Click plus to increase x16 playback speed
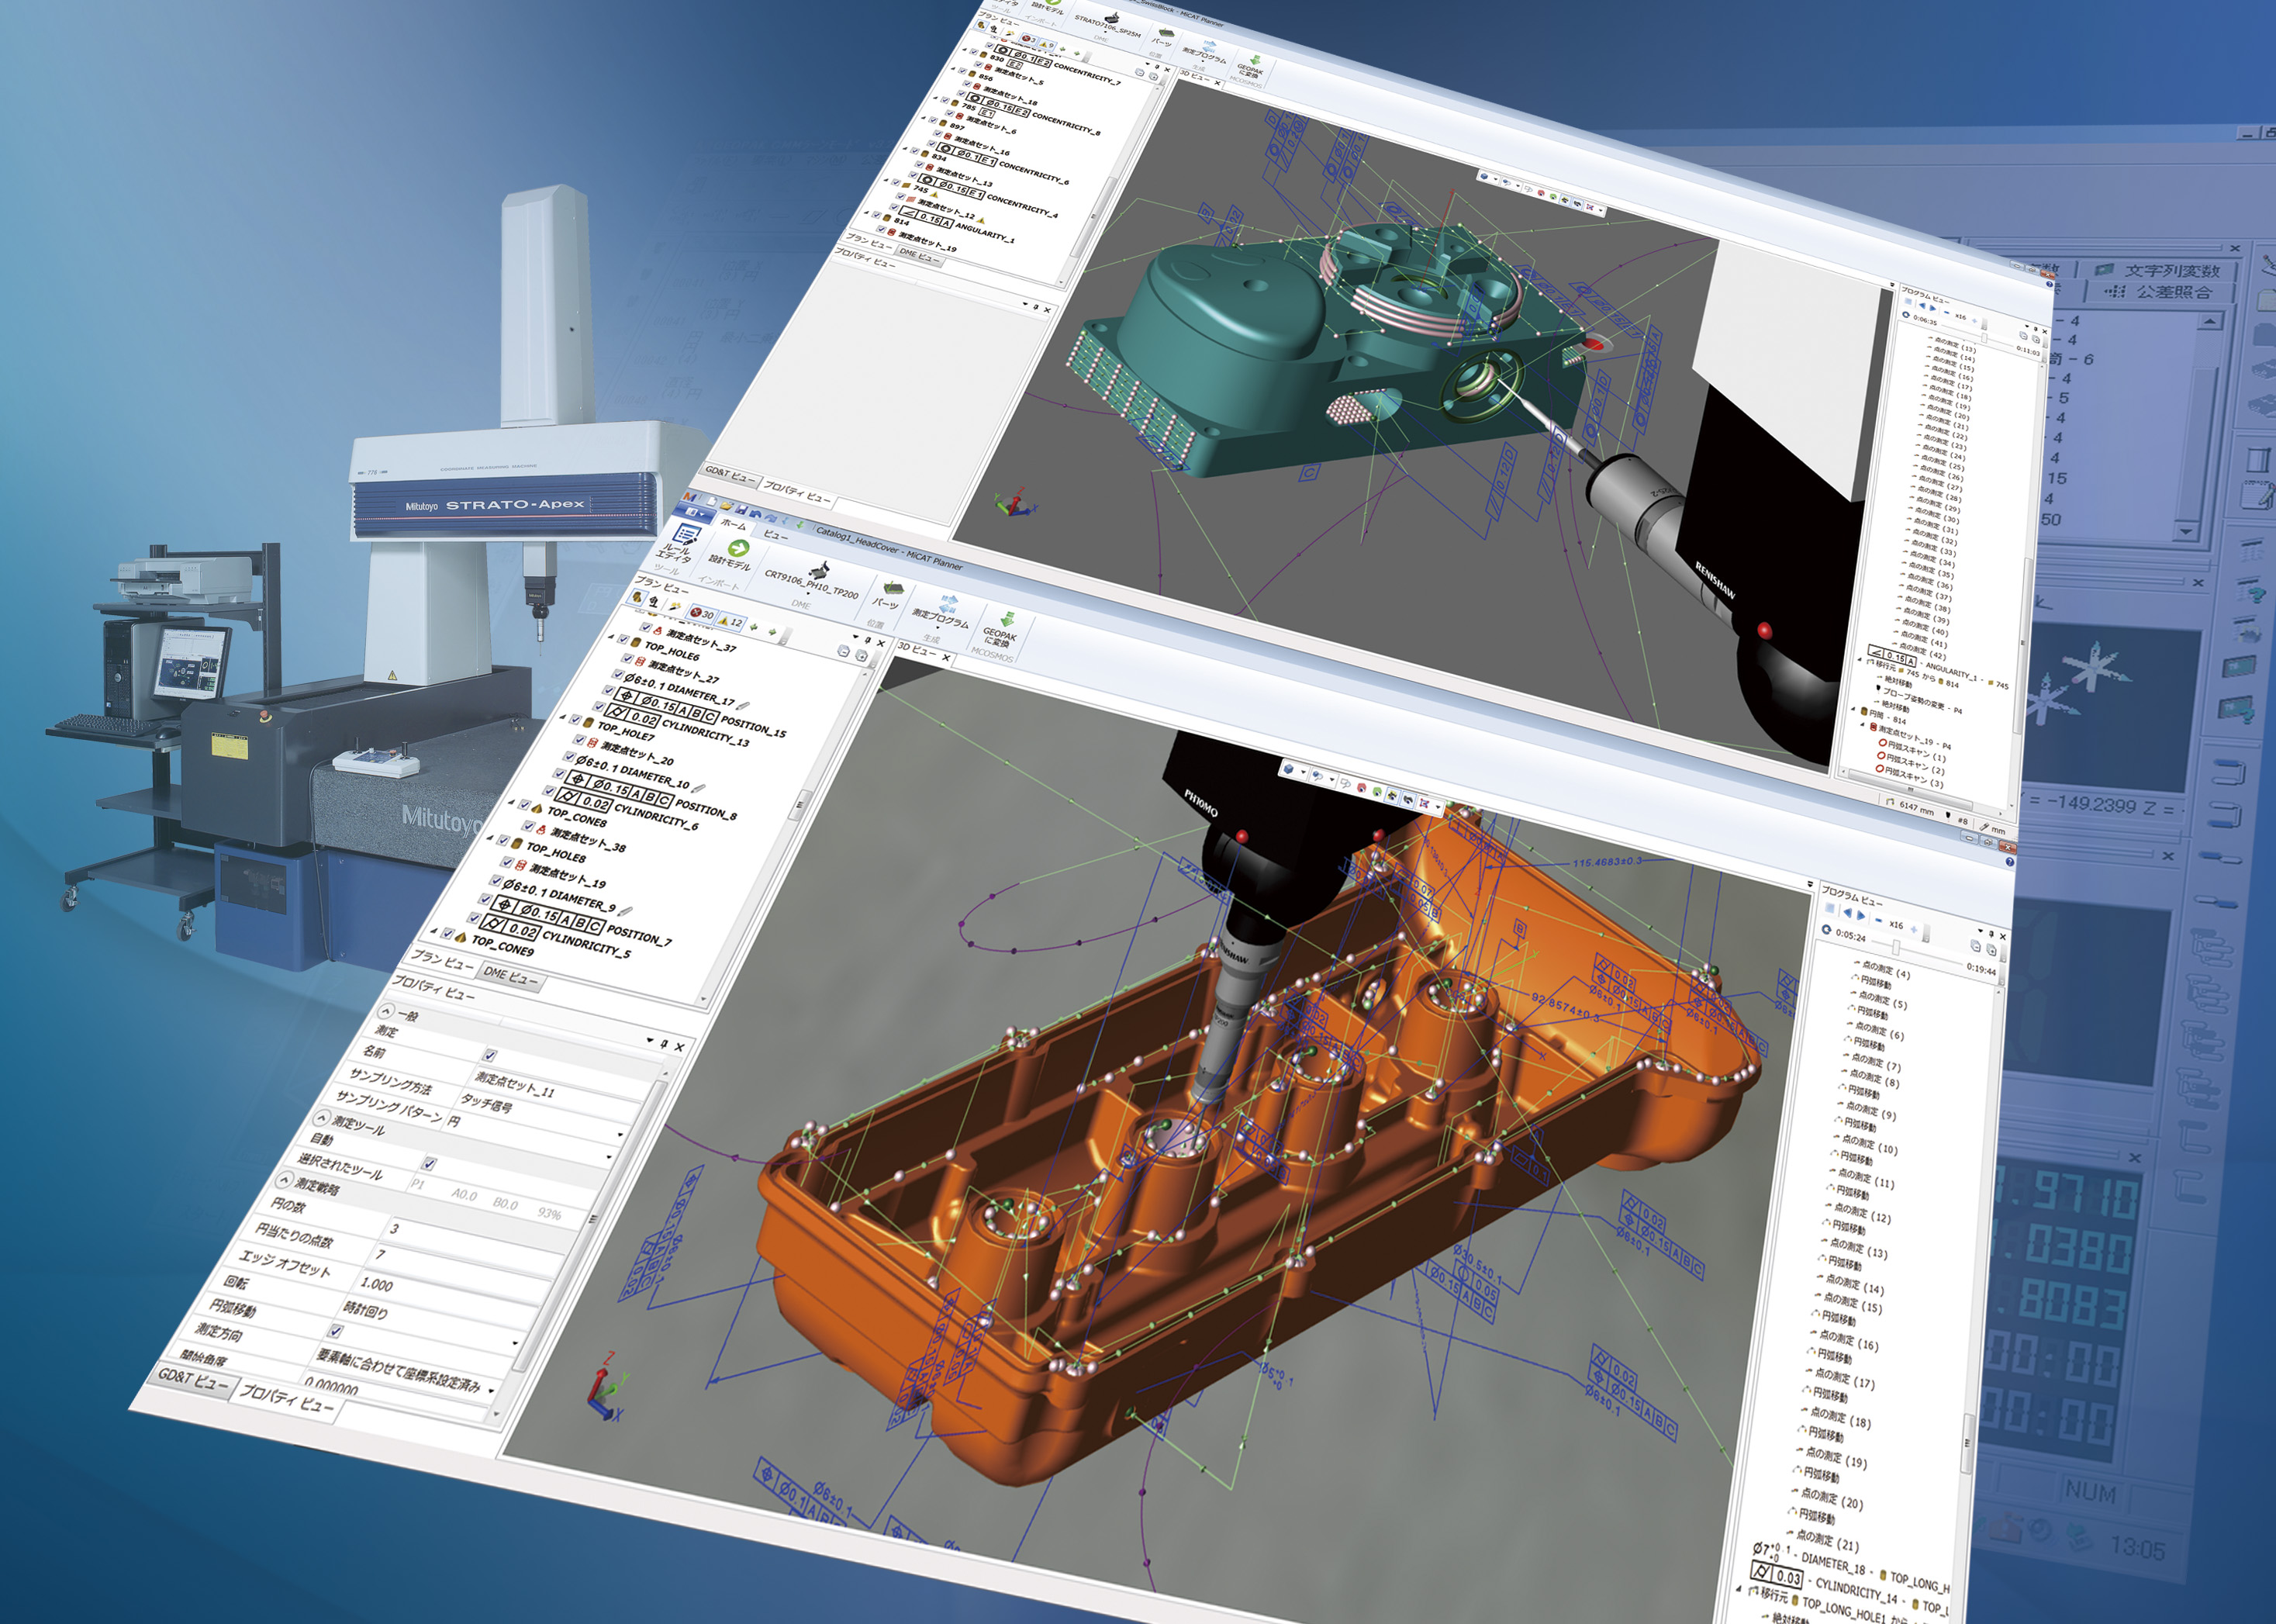Screen dimensions: 2276x1624 pyautogui.click(x=1915, y=930)
